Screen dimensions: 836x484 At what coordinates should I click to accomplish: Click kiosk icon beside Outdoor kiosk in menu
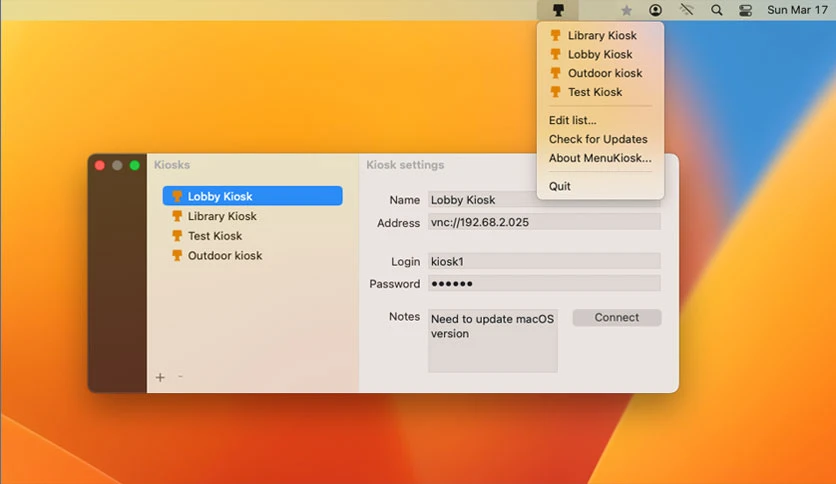(556, 73)
